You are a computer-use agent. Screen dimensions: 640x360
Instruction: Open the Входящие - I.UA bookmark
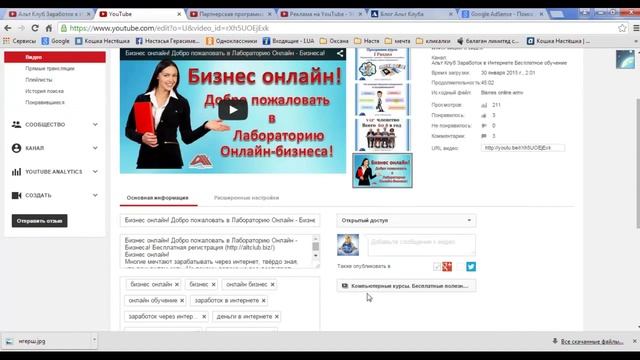[288, 41]
